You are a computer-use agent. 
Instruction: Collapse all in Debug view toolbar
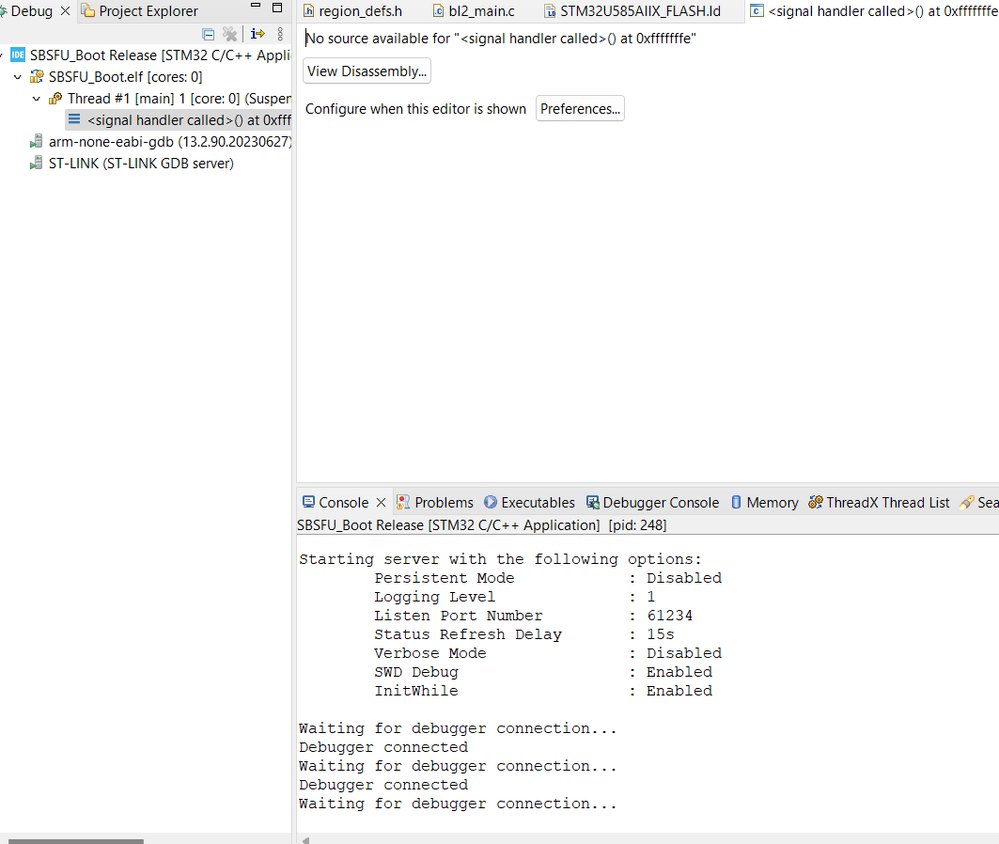tap(208, 34)
